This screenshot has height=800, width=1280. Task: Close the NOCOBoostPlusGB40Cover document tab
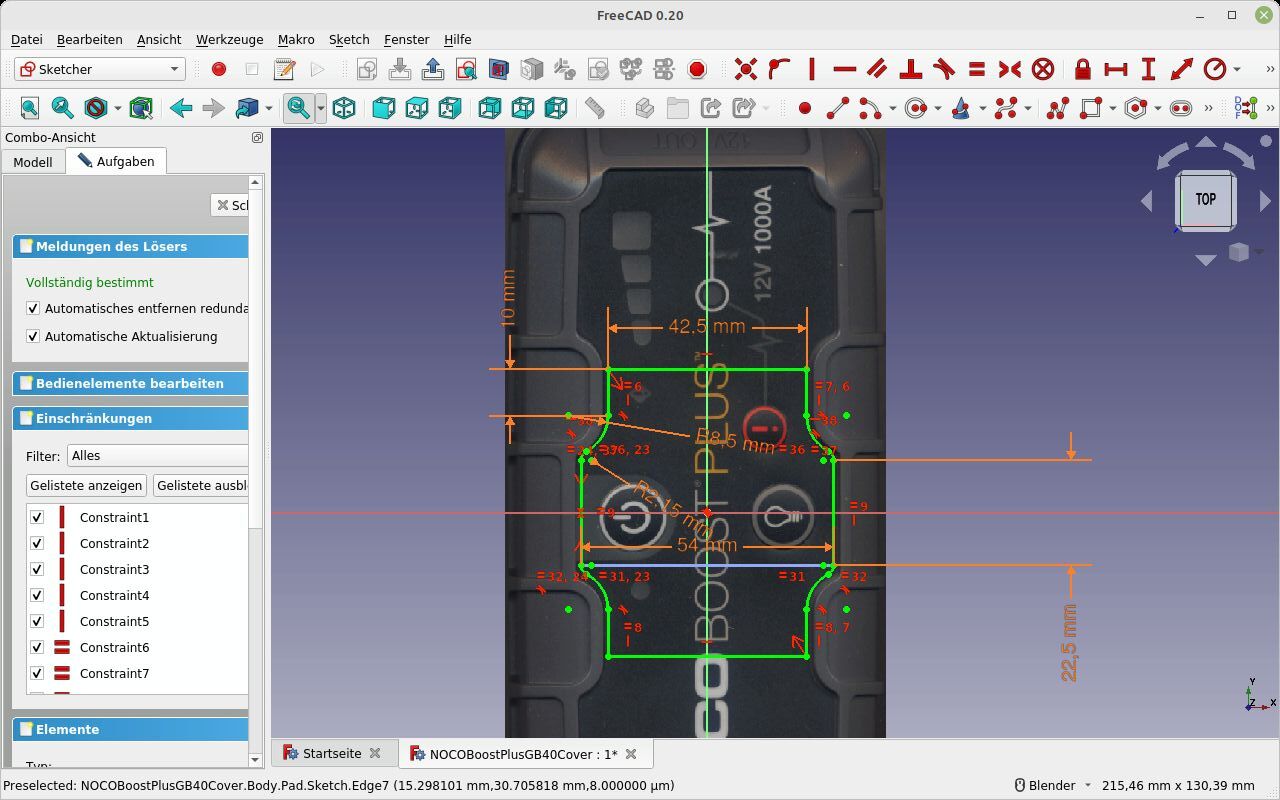pyautogui.click(x=631, y=754)
